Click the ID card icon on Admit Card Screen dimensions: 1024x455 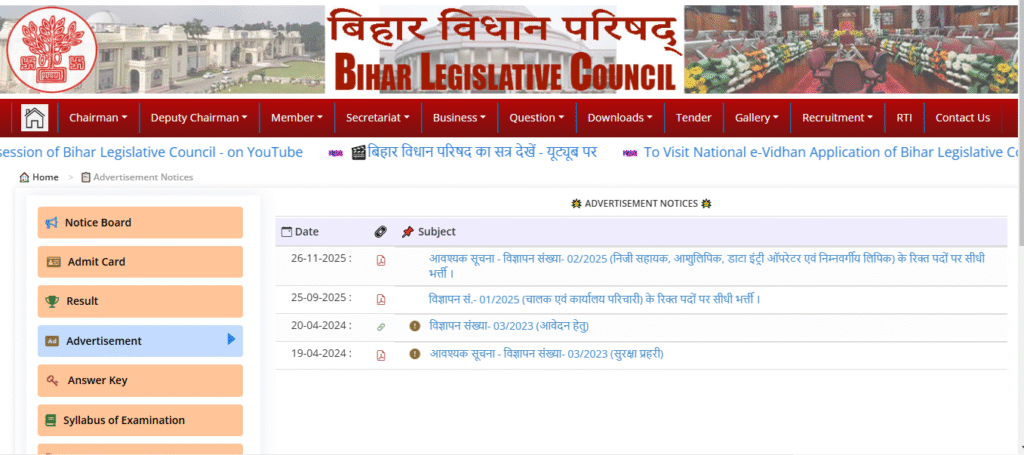click(54, 262)
